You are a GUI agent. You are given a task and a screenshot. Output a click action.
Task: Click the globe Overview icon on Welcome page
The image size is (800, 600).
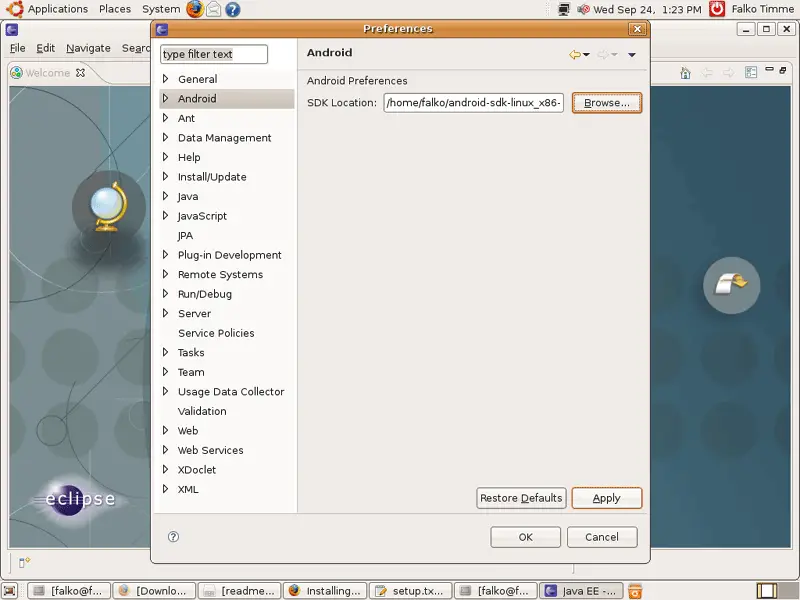[108, 207]
